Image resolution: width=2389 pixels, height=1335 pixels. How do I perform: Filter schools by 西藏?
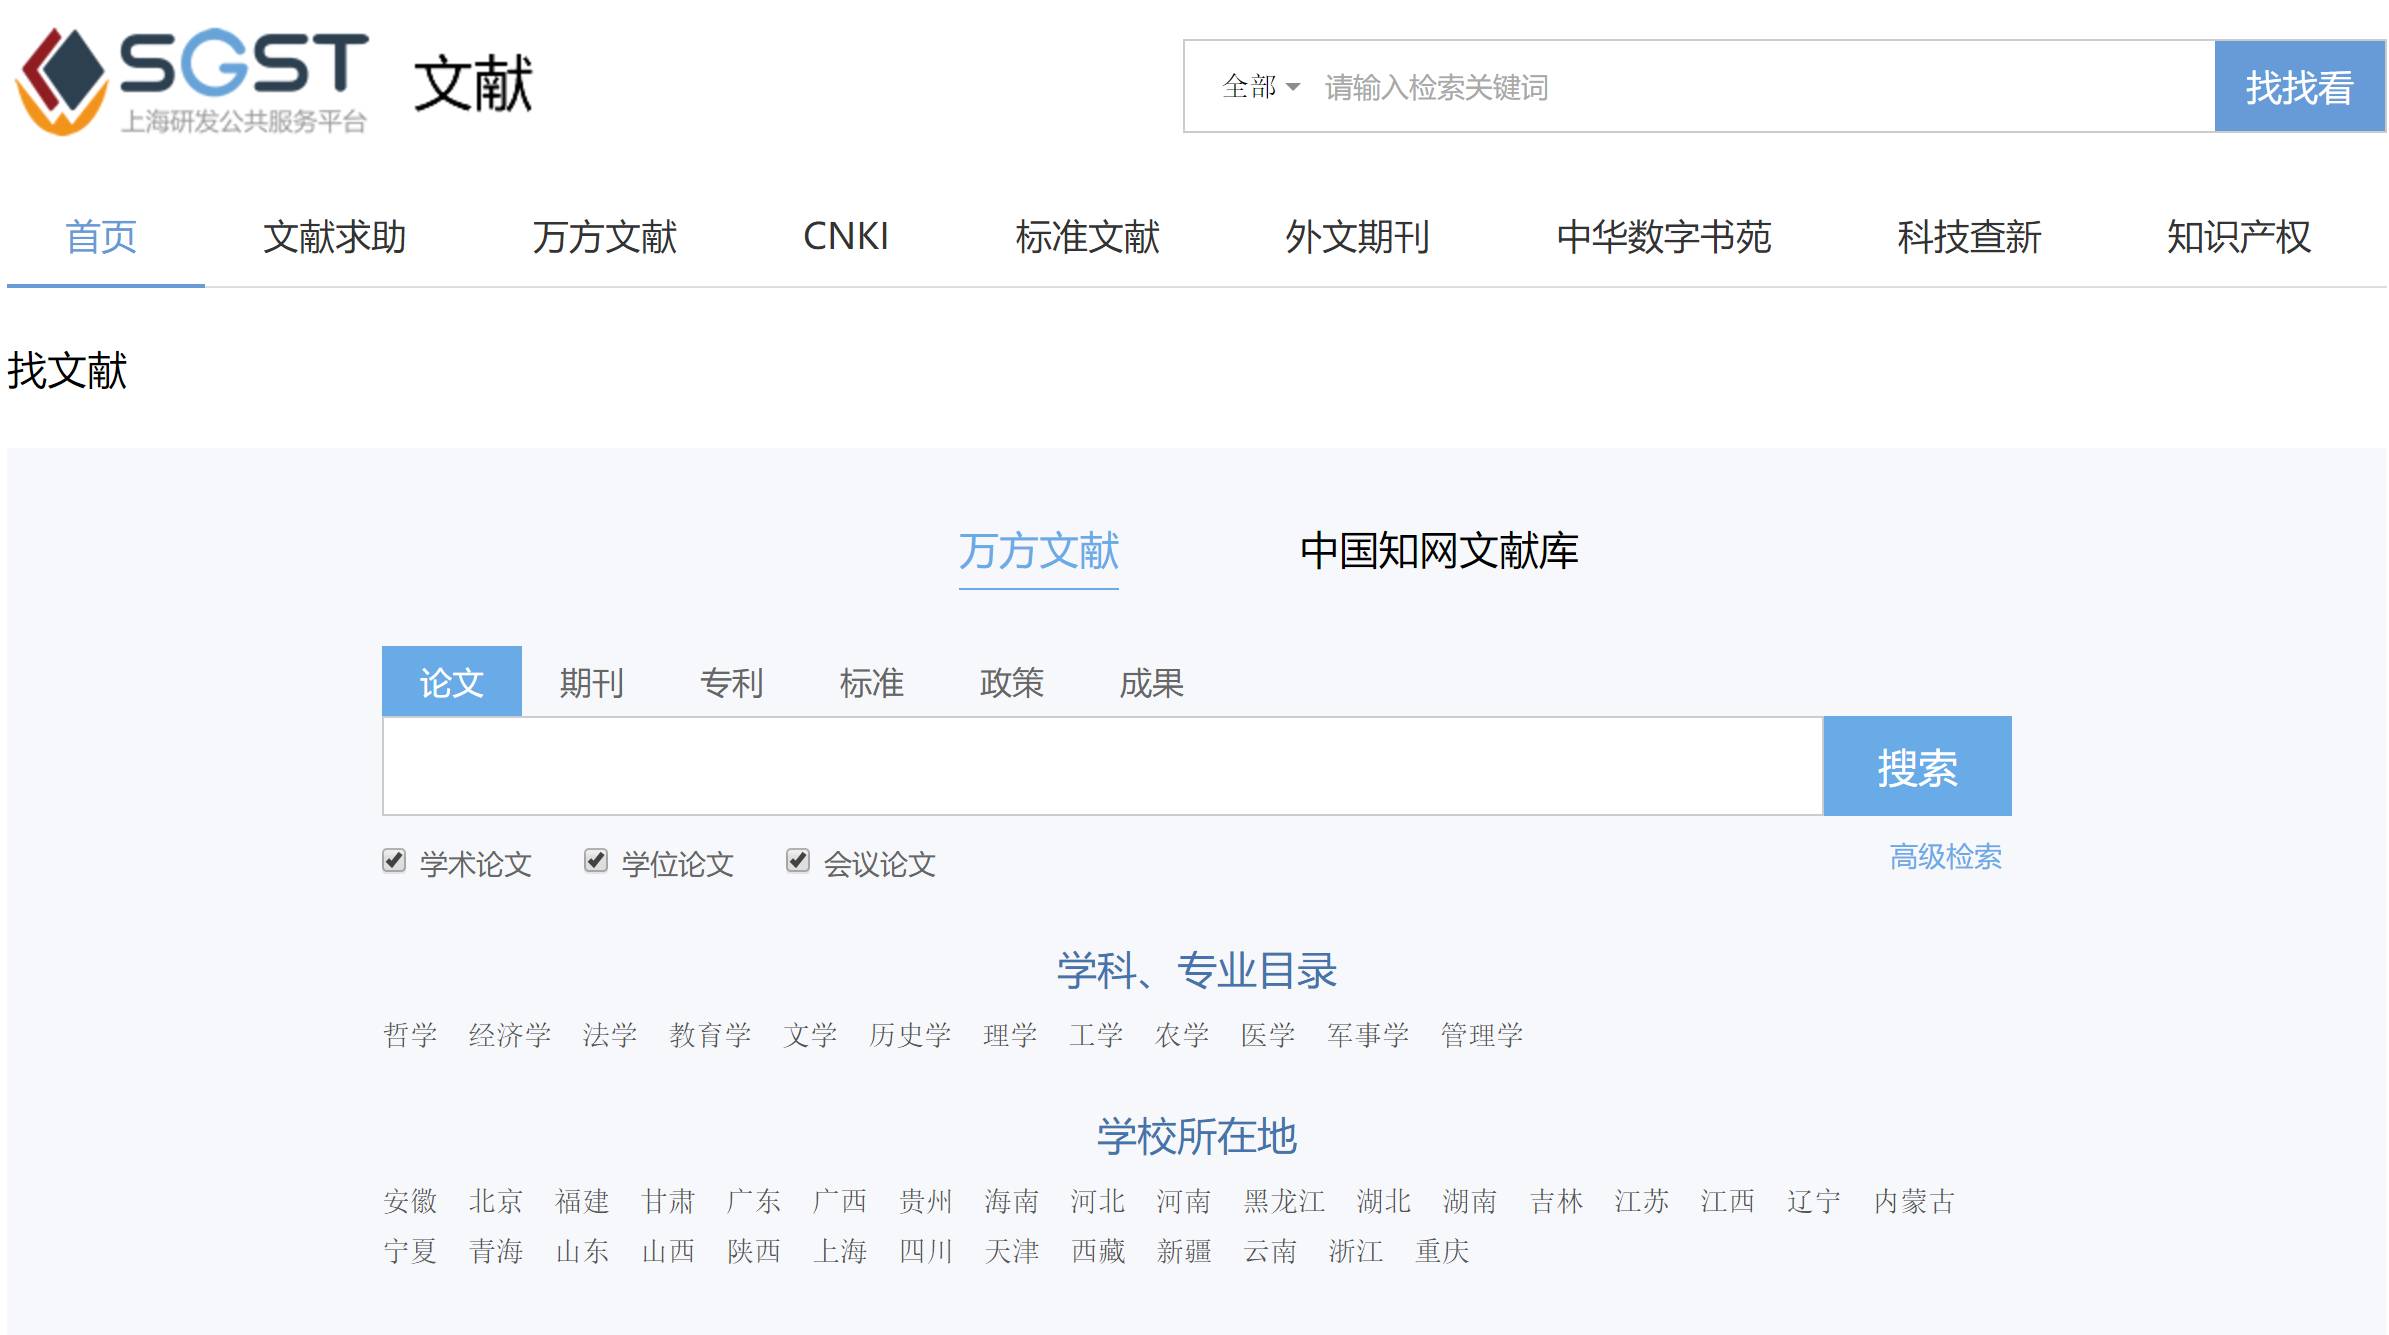pyautogui.click(x=1098, y=1251)
